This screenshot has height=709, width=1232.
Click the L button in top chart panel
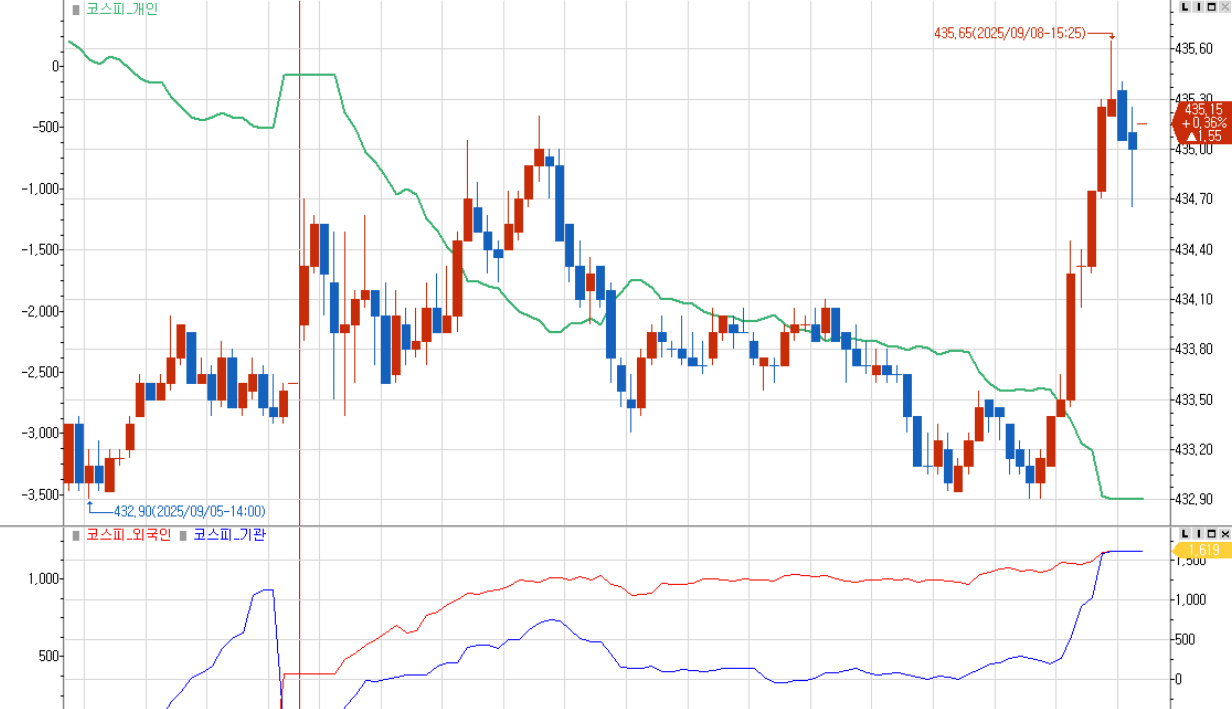(1186, 7)
